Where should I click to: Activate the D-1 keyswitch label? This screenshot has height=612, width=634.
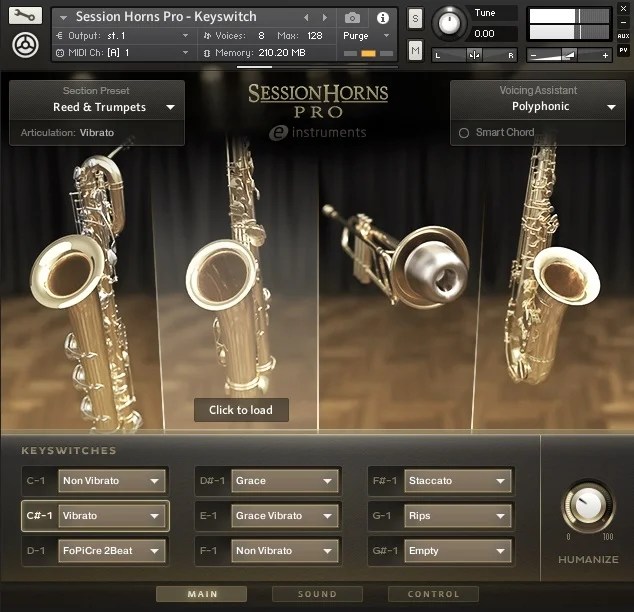36,551
